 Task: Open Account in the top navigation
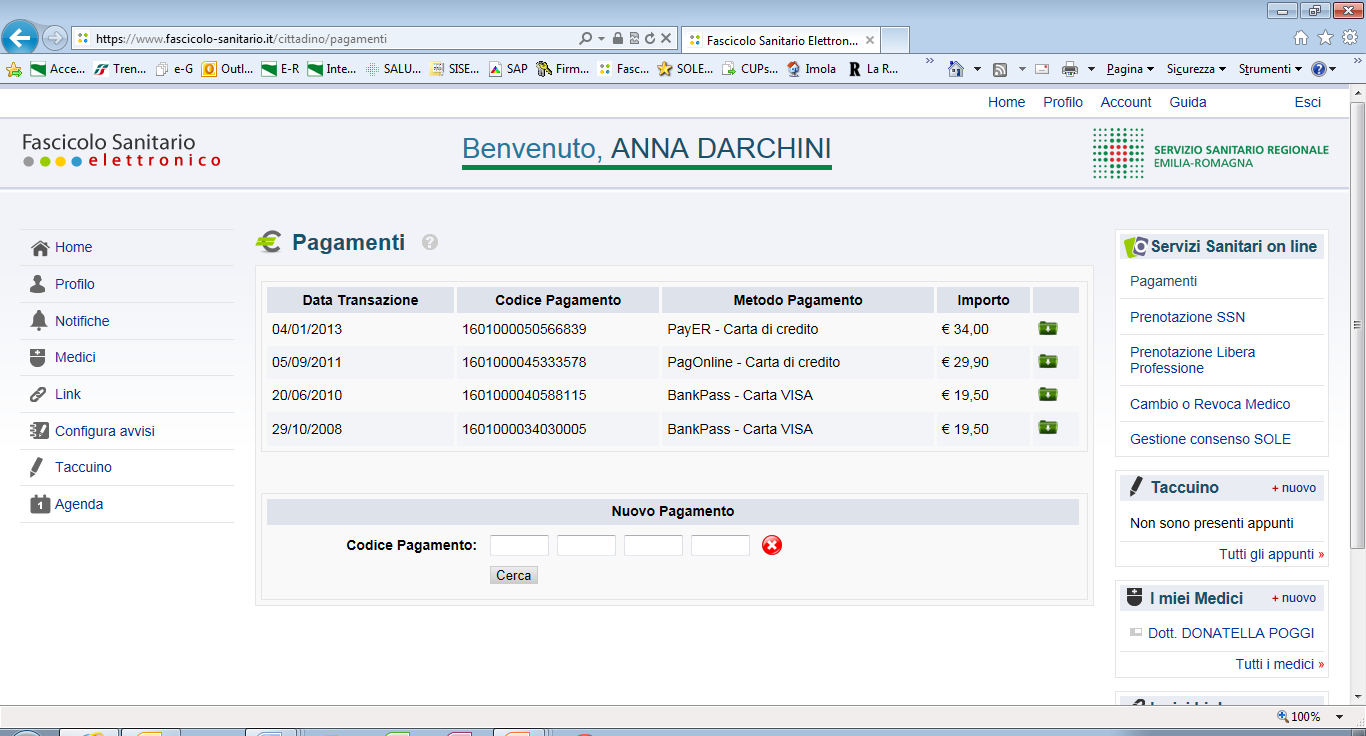(1126, 102)
